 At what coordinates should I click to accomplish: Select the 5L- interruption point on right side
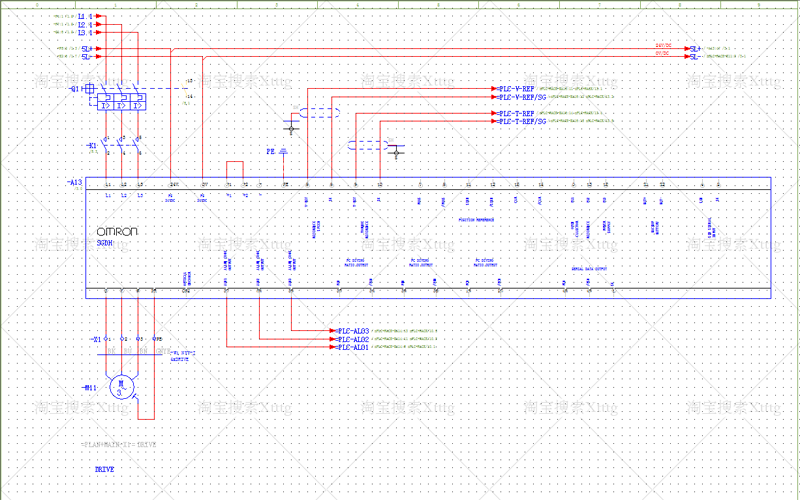click(693, 57)
